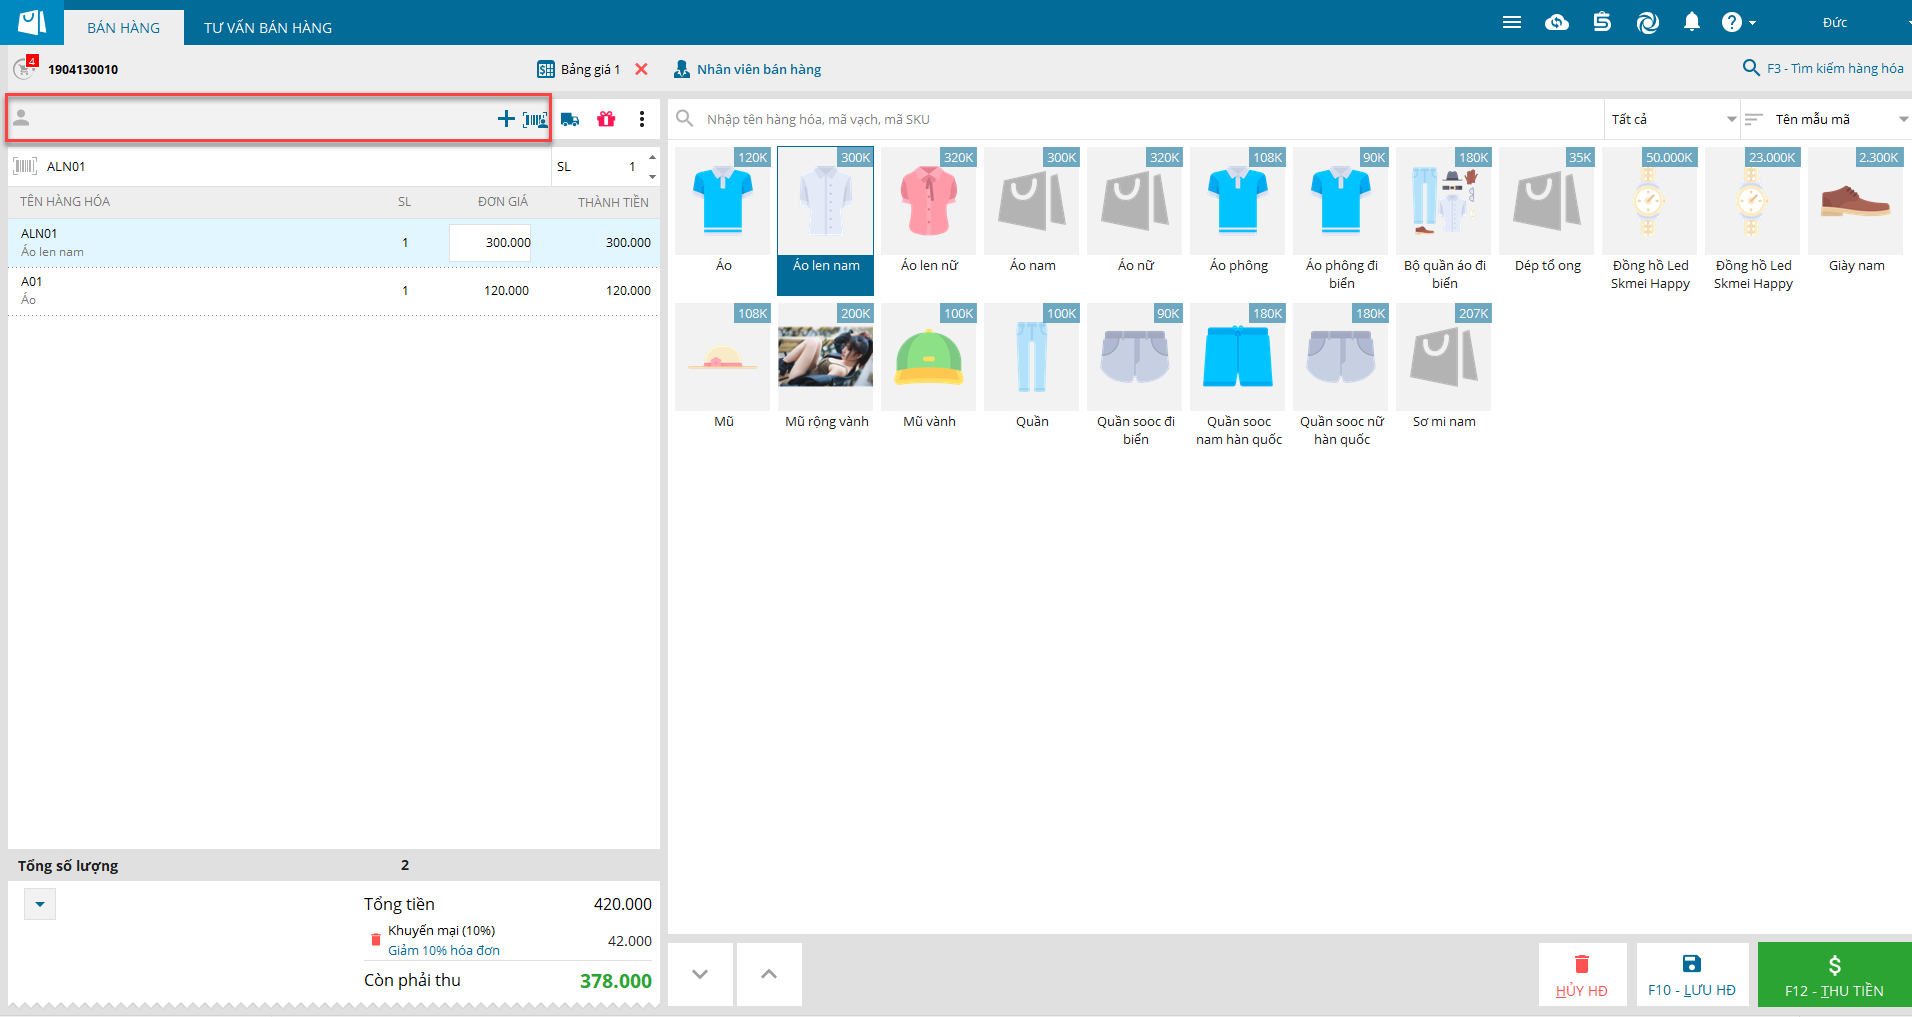
Task: Select Nhân viên bán hàng salesperson
Action: pos(747,69)
